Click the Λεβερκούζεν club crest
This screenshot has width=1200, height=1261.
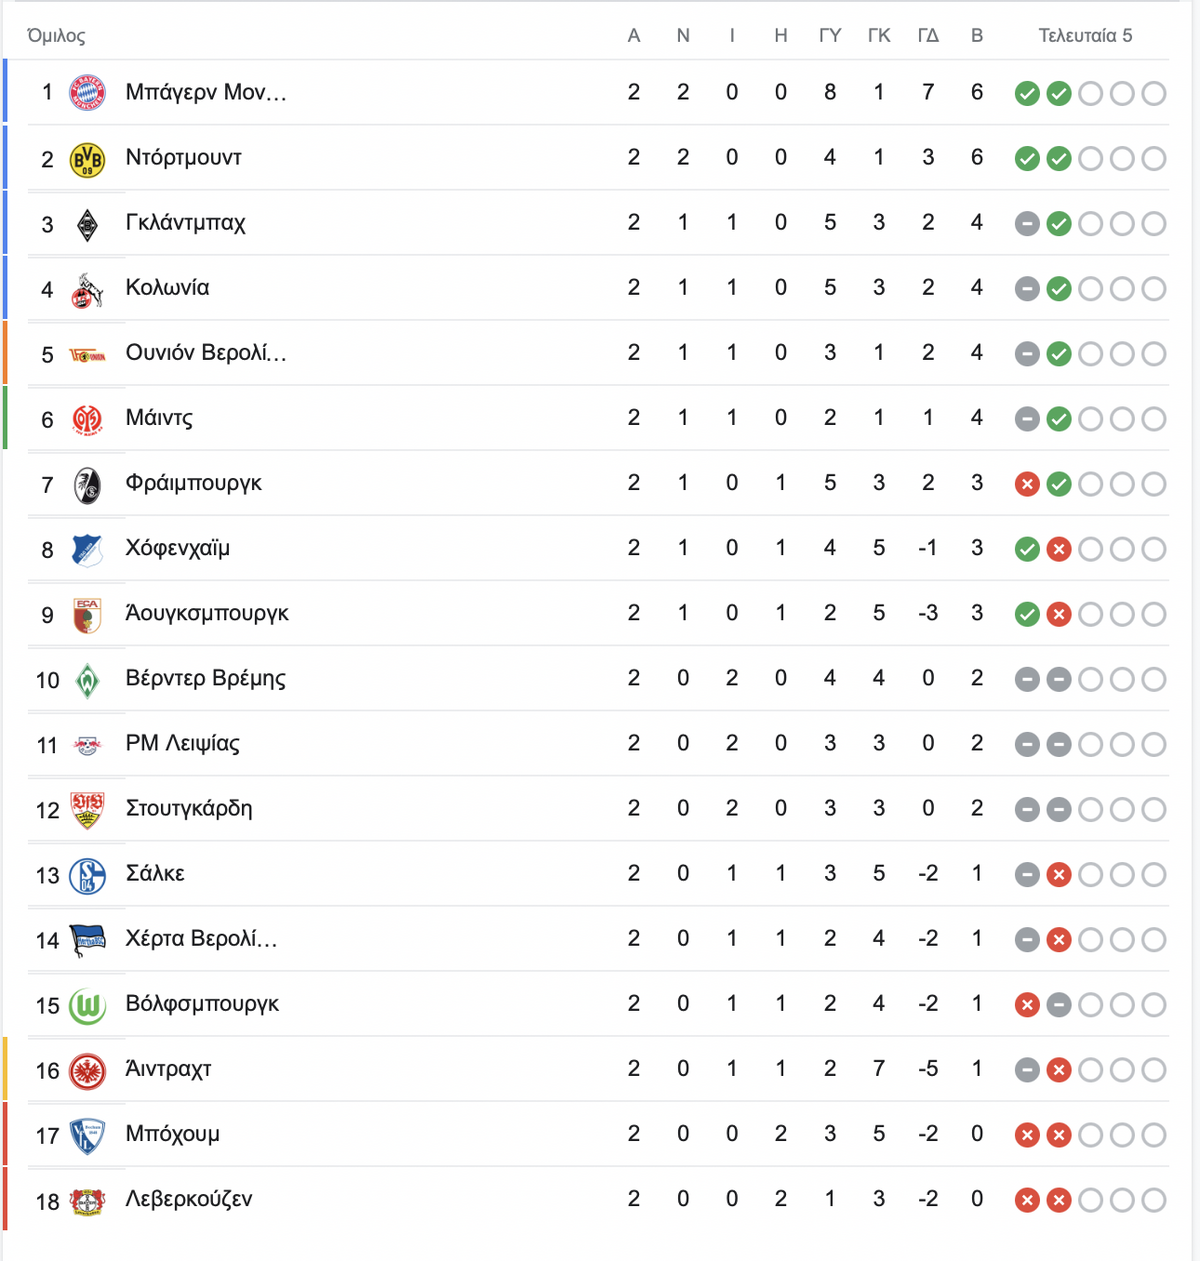click(87, 1201)
